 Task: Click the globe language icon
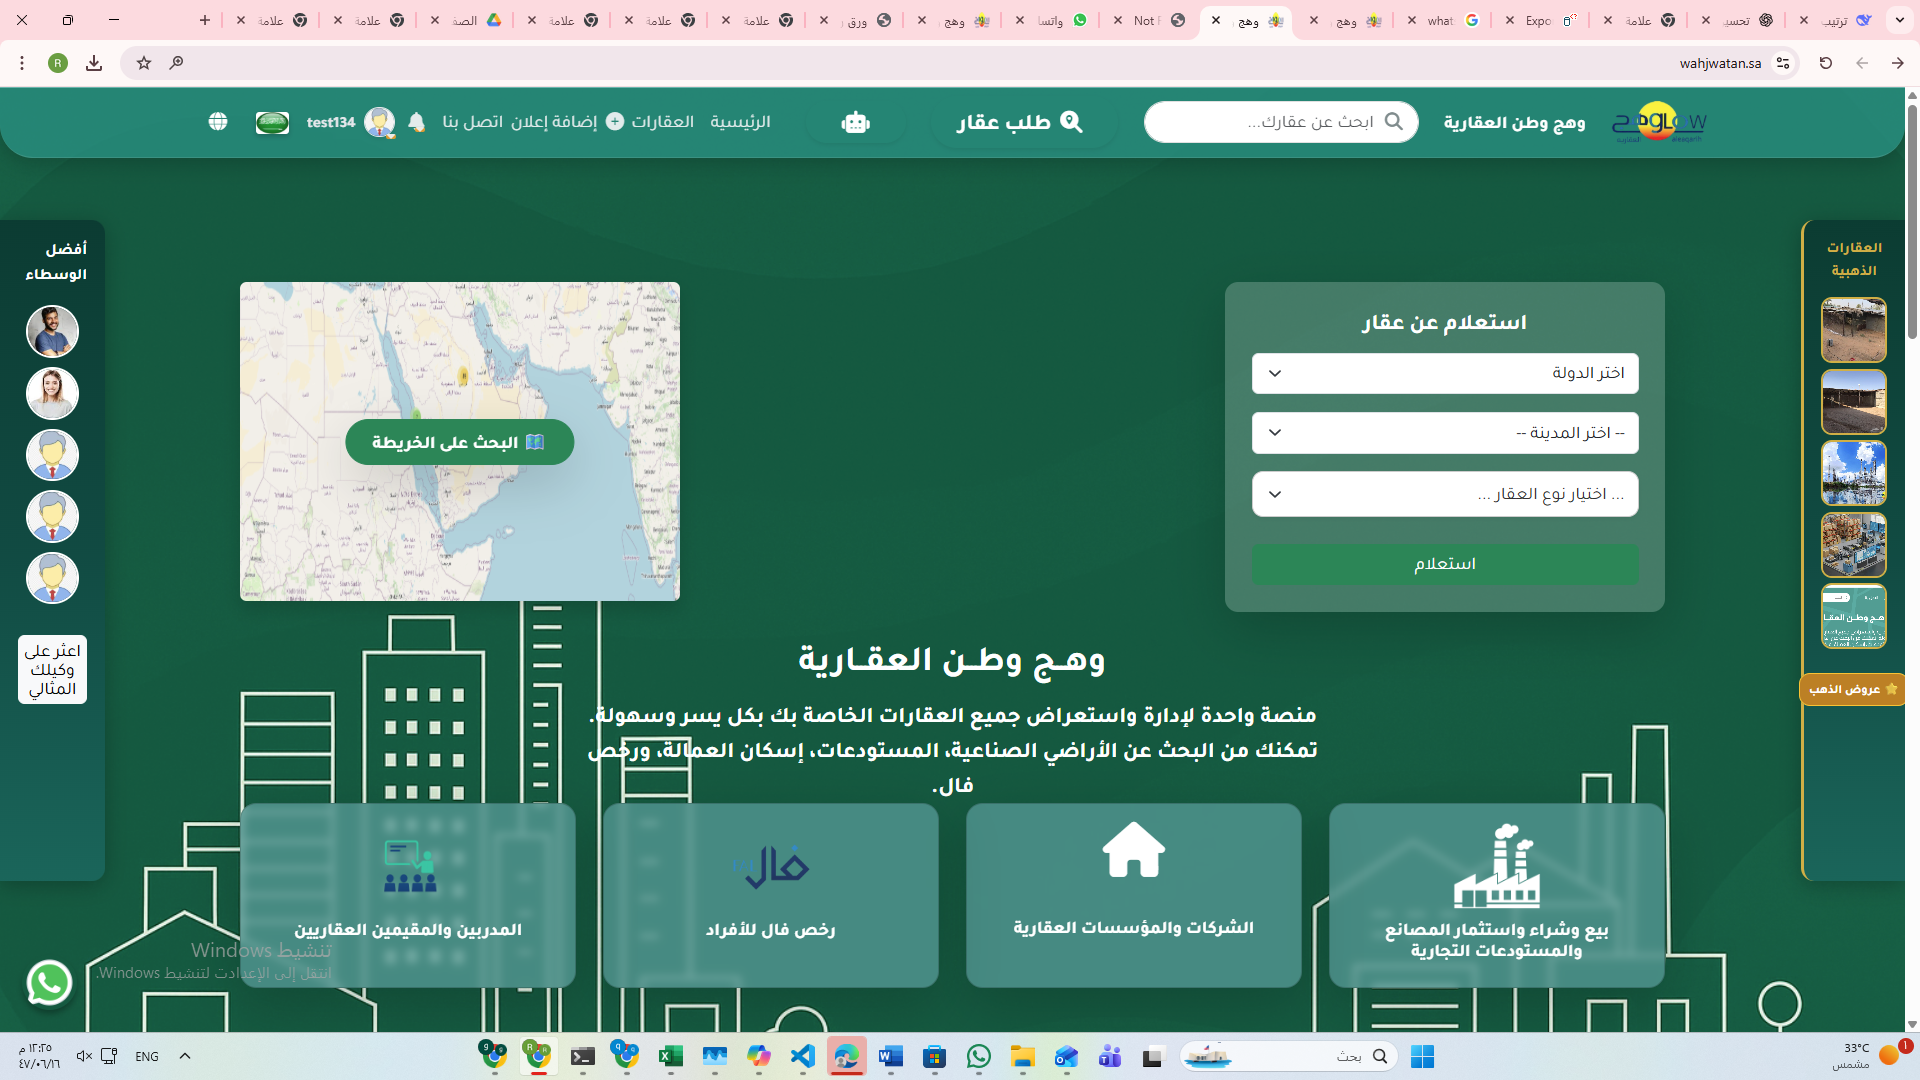tap(218, 122)
